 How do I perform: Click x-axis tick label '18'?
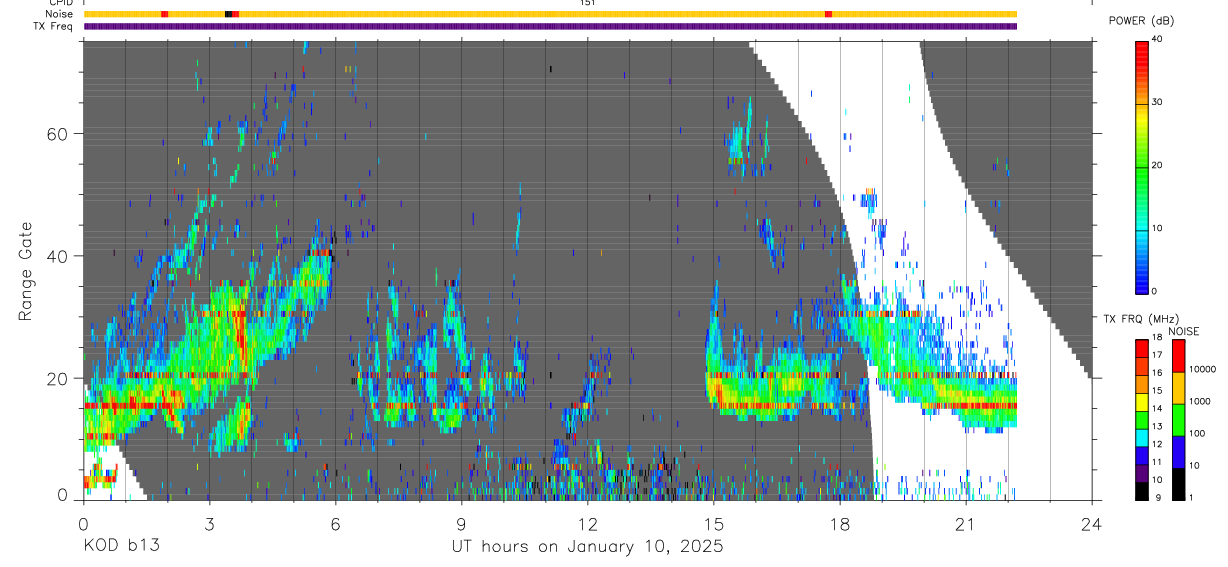point(840,524)
